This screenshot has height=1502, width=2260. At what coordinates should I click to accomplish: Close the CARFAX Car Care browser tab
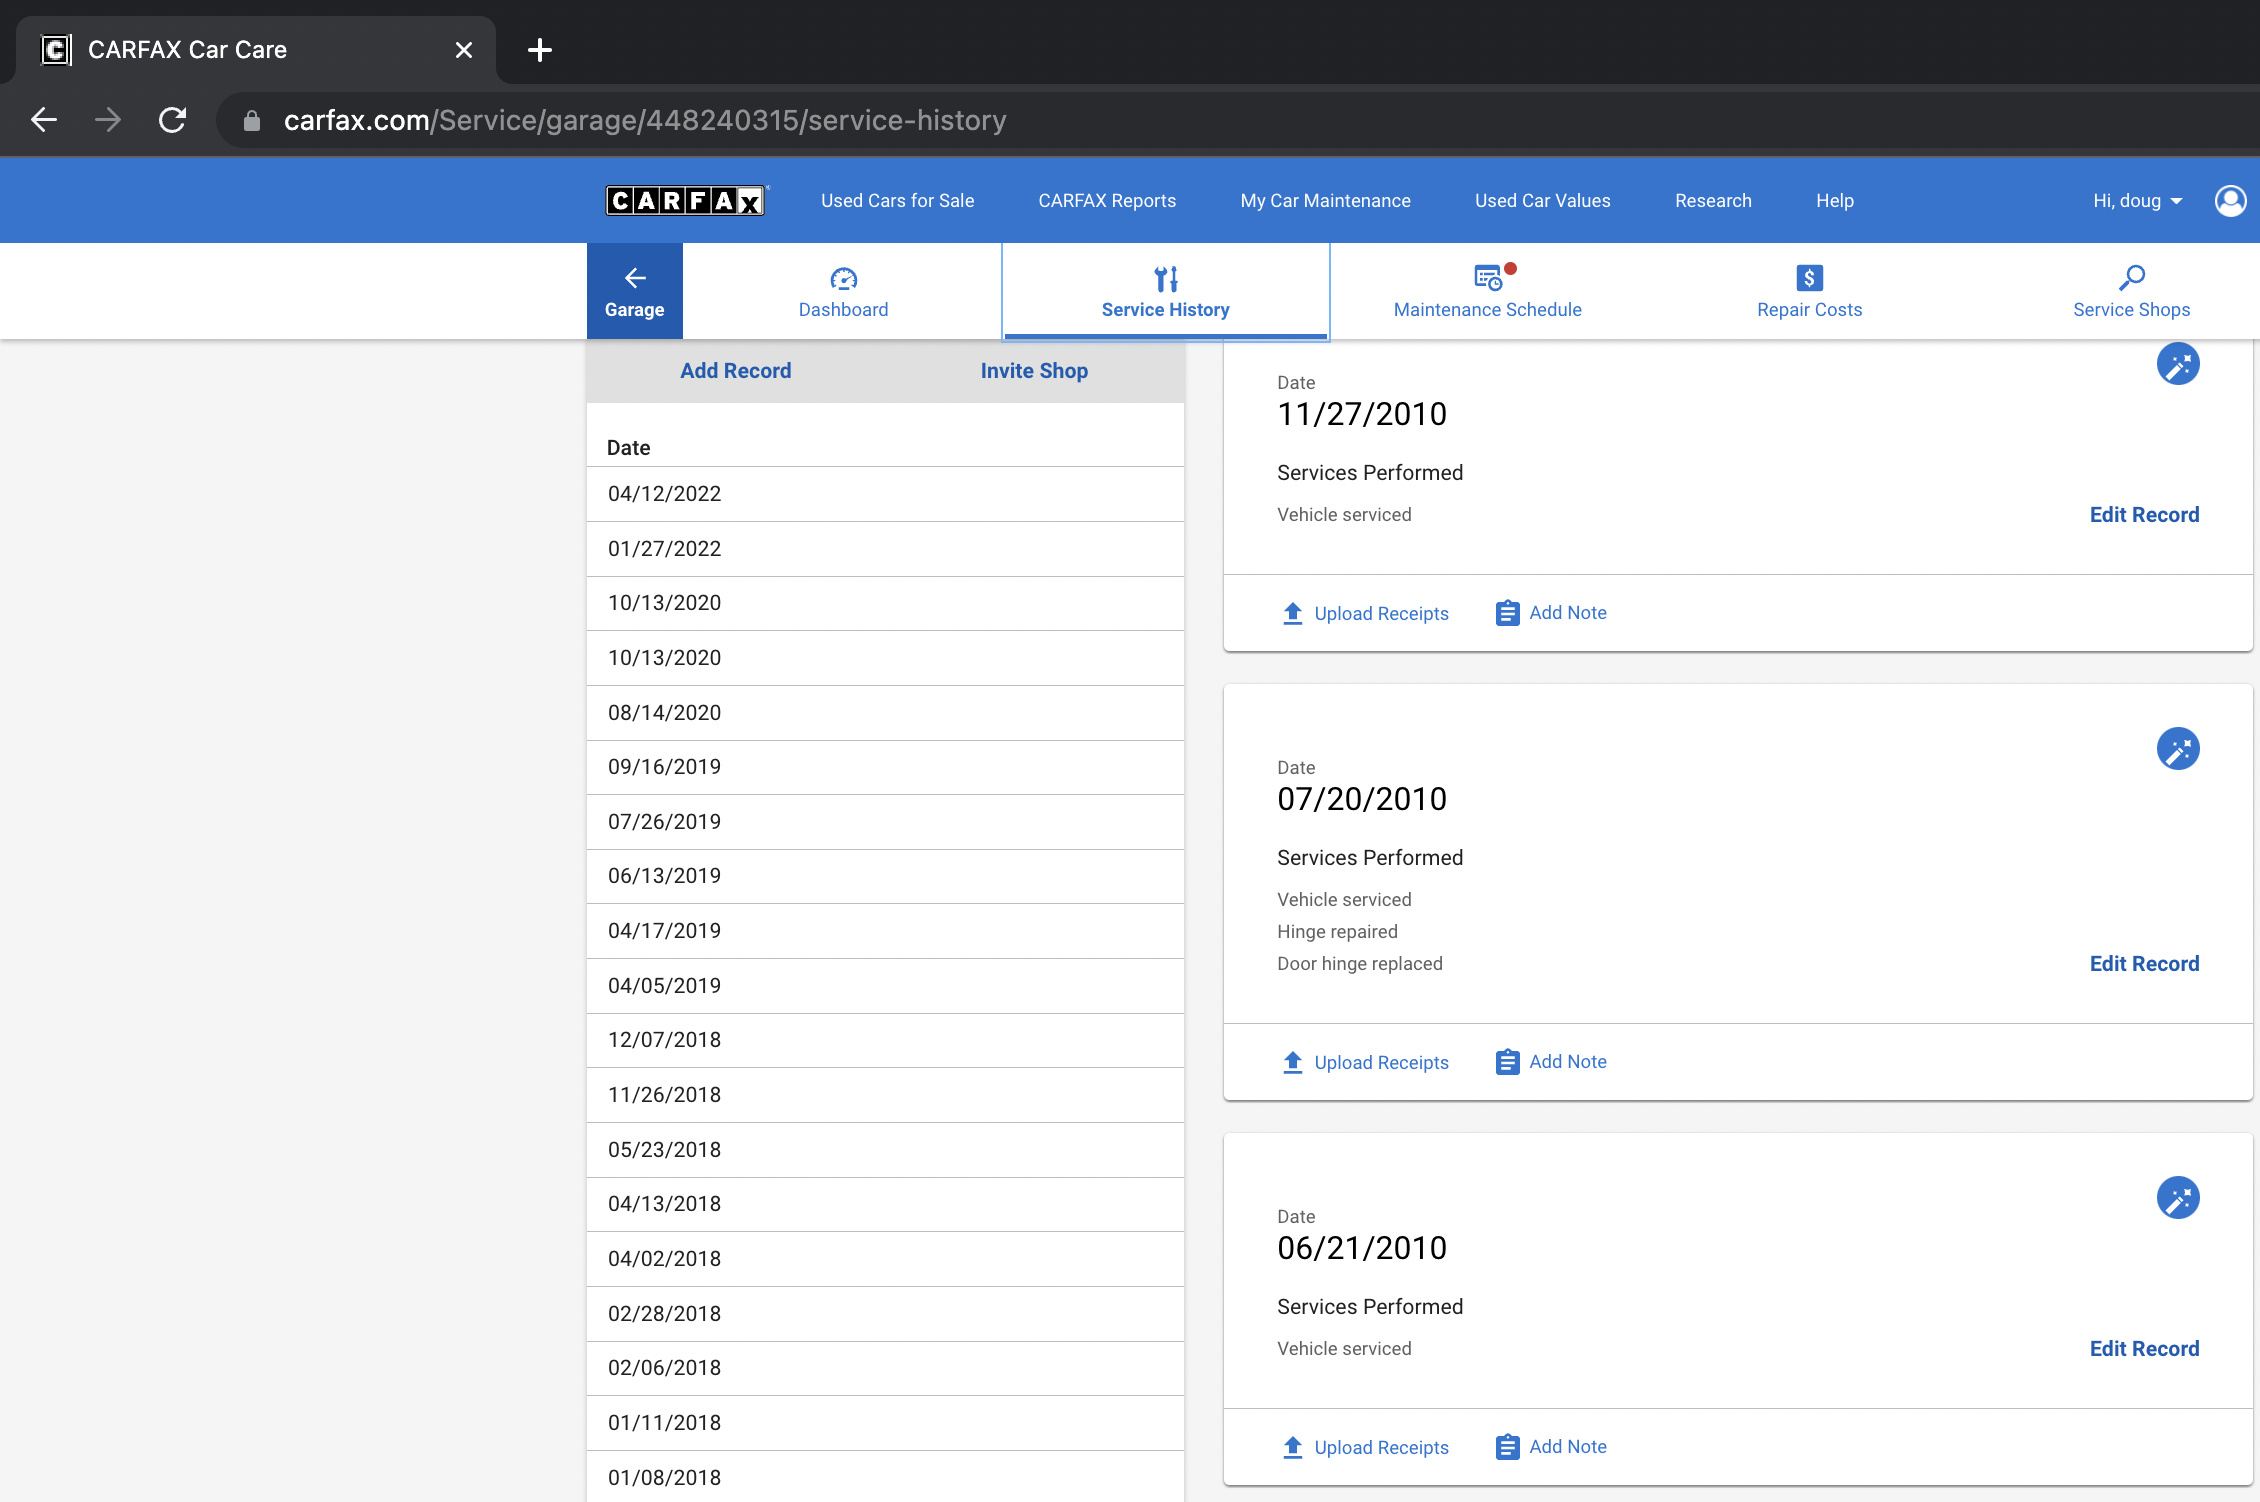point(464,50)
